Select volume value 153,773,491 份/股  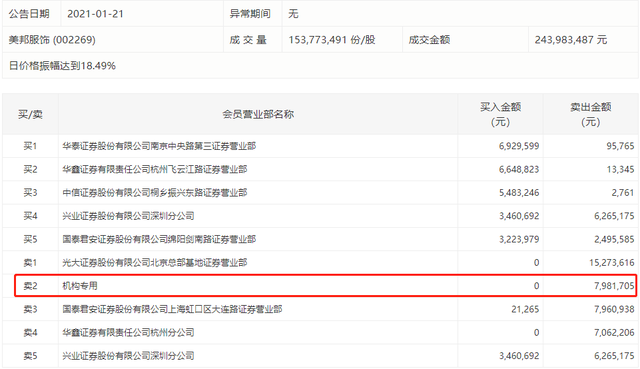332,40
